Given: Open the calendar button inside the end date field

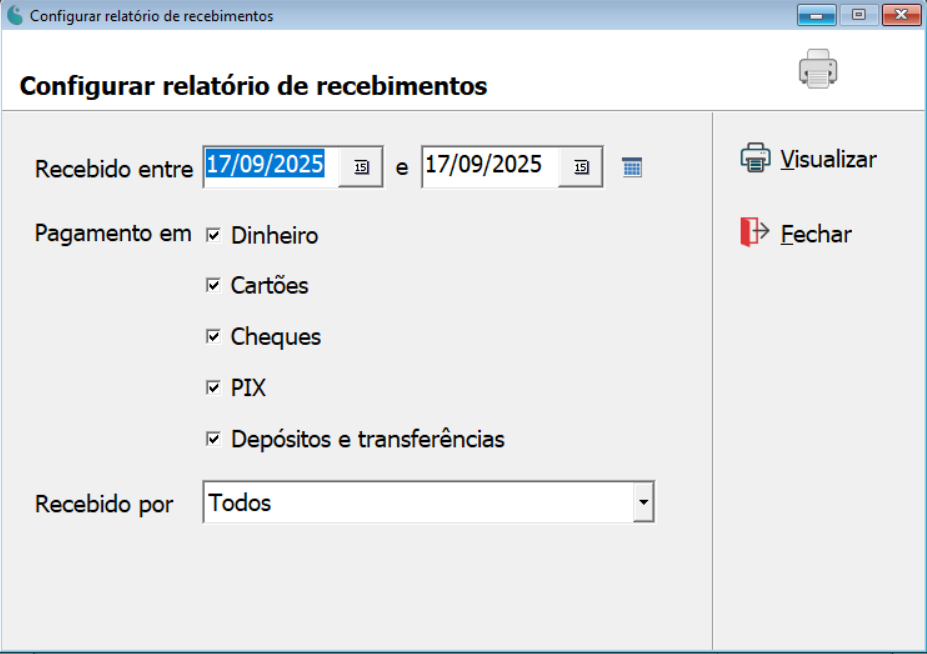Looking at the screenshot, I should (x=580, y=167).
